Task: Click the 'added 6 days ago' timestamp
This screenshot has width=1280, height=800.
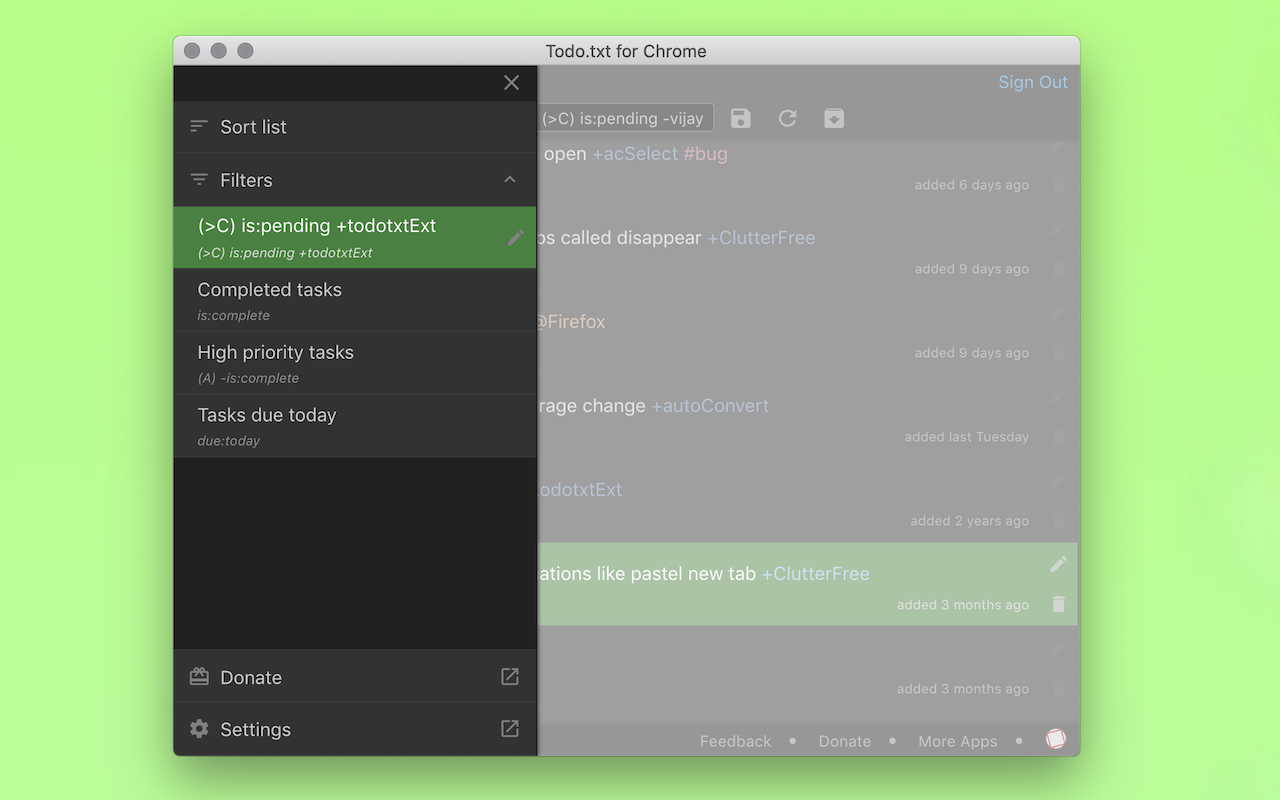Action: (971, 185)
